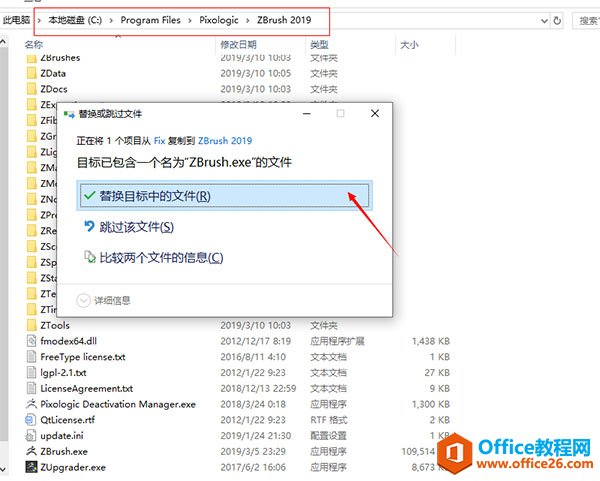Click folder name ZData

(53, 73)
